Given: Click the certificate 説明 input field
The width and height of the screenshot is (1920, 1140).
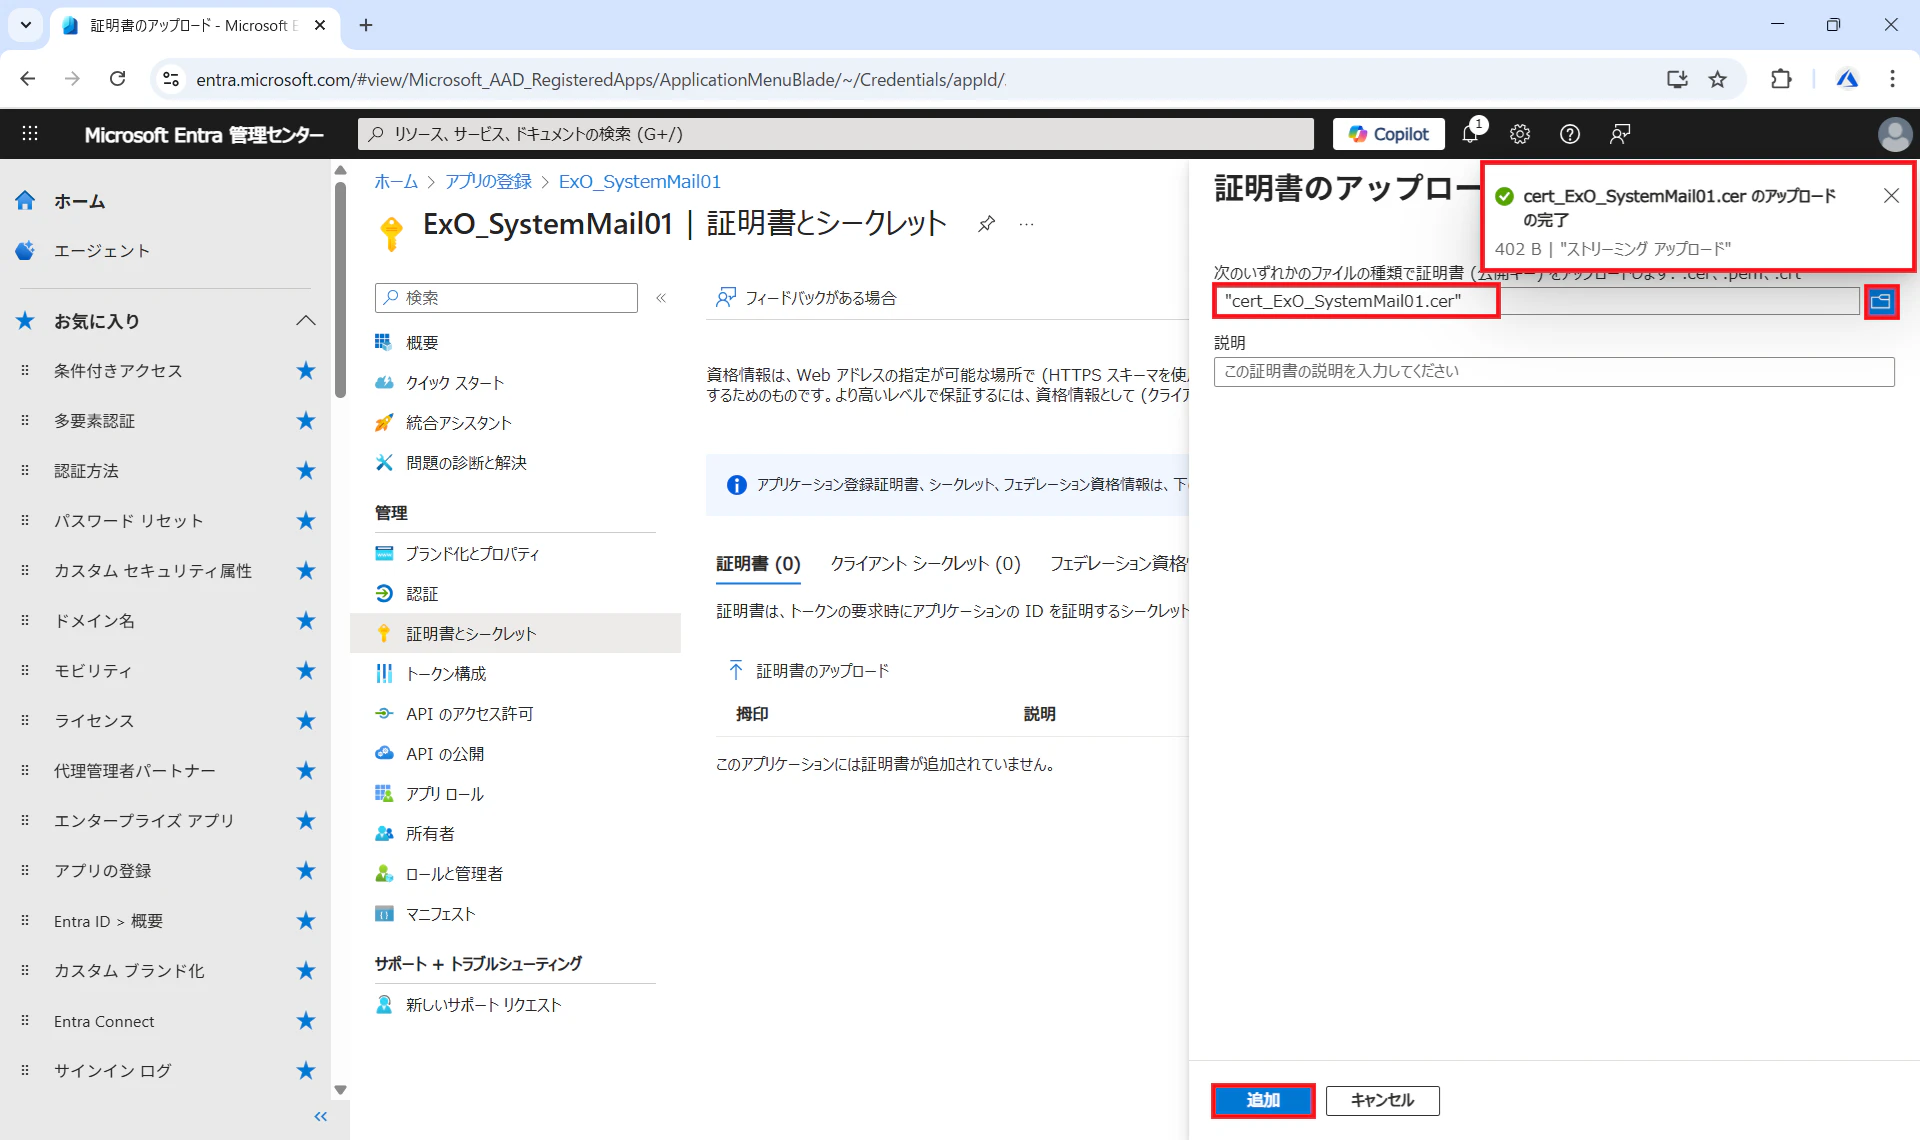Looking at the screenshot, I should [1553, 371].
